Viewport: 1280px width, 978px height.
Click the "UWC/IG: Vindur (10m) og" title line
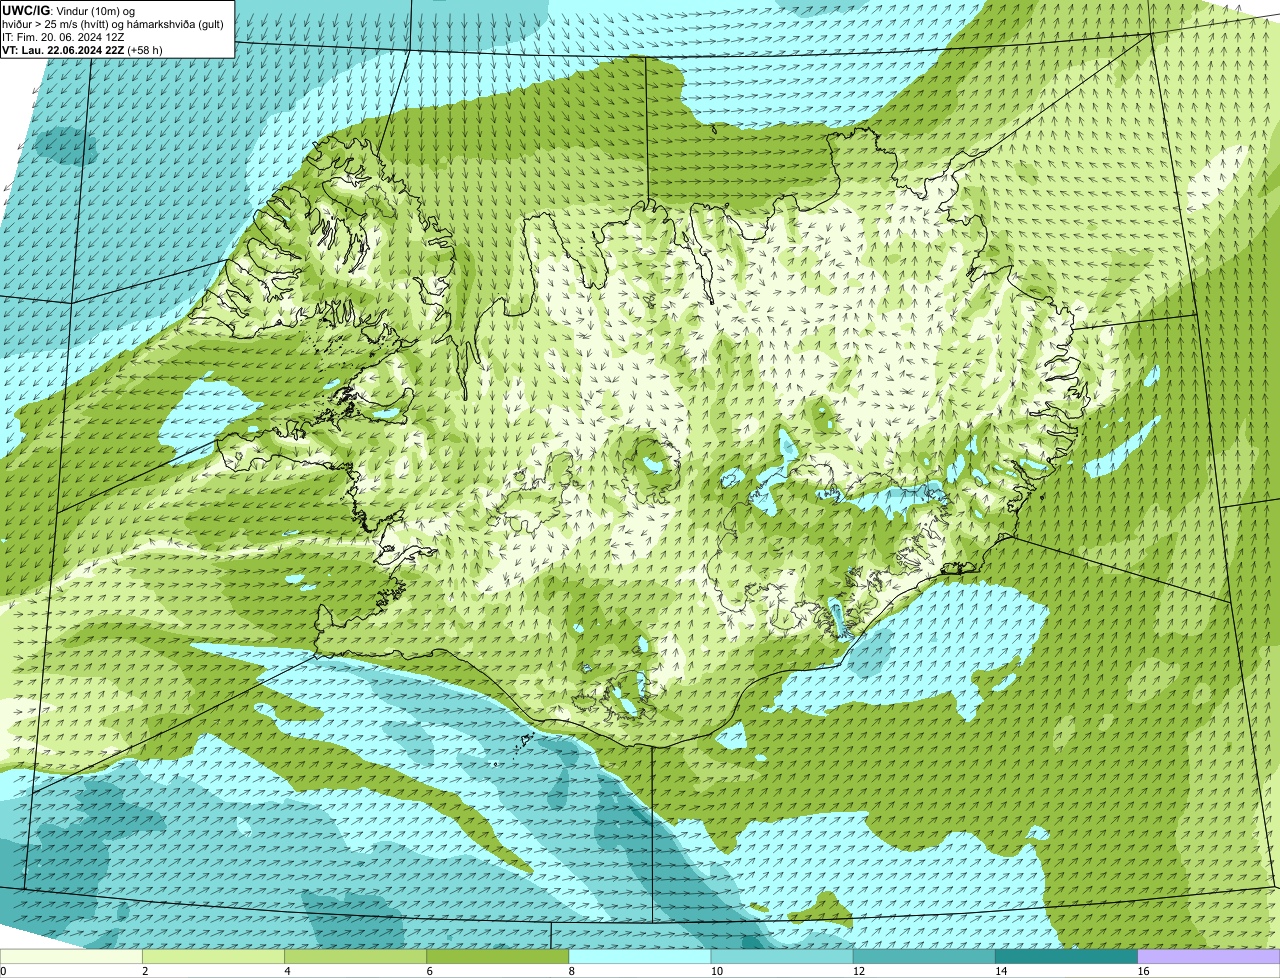[x=68, y=10]
